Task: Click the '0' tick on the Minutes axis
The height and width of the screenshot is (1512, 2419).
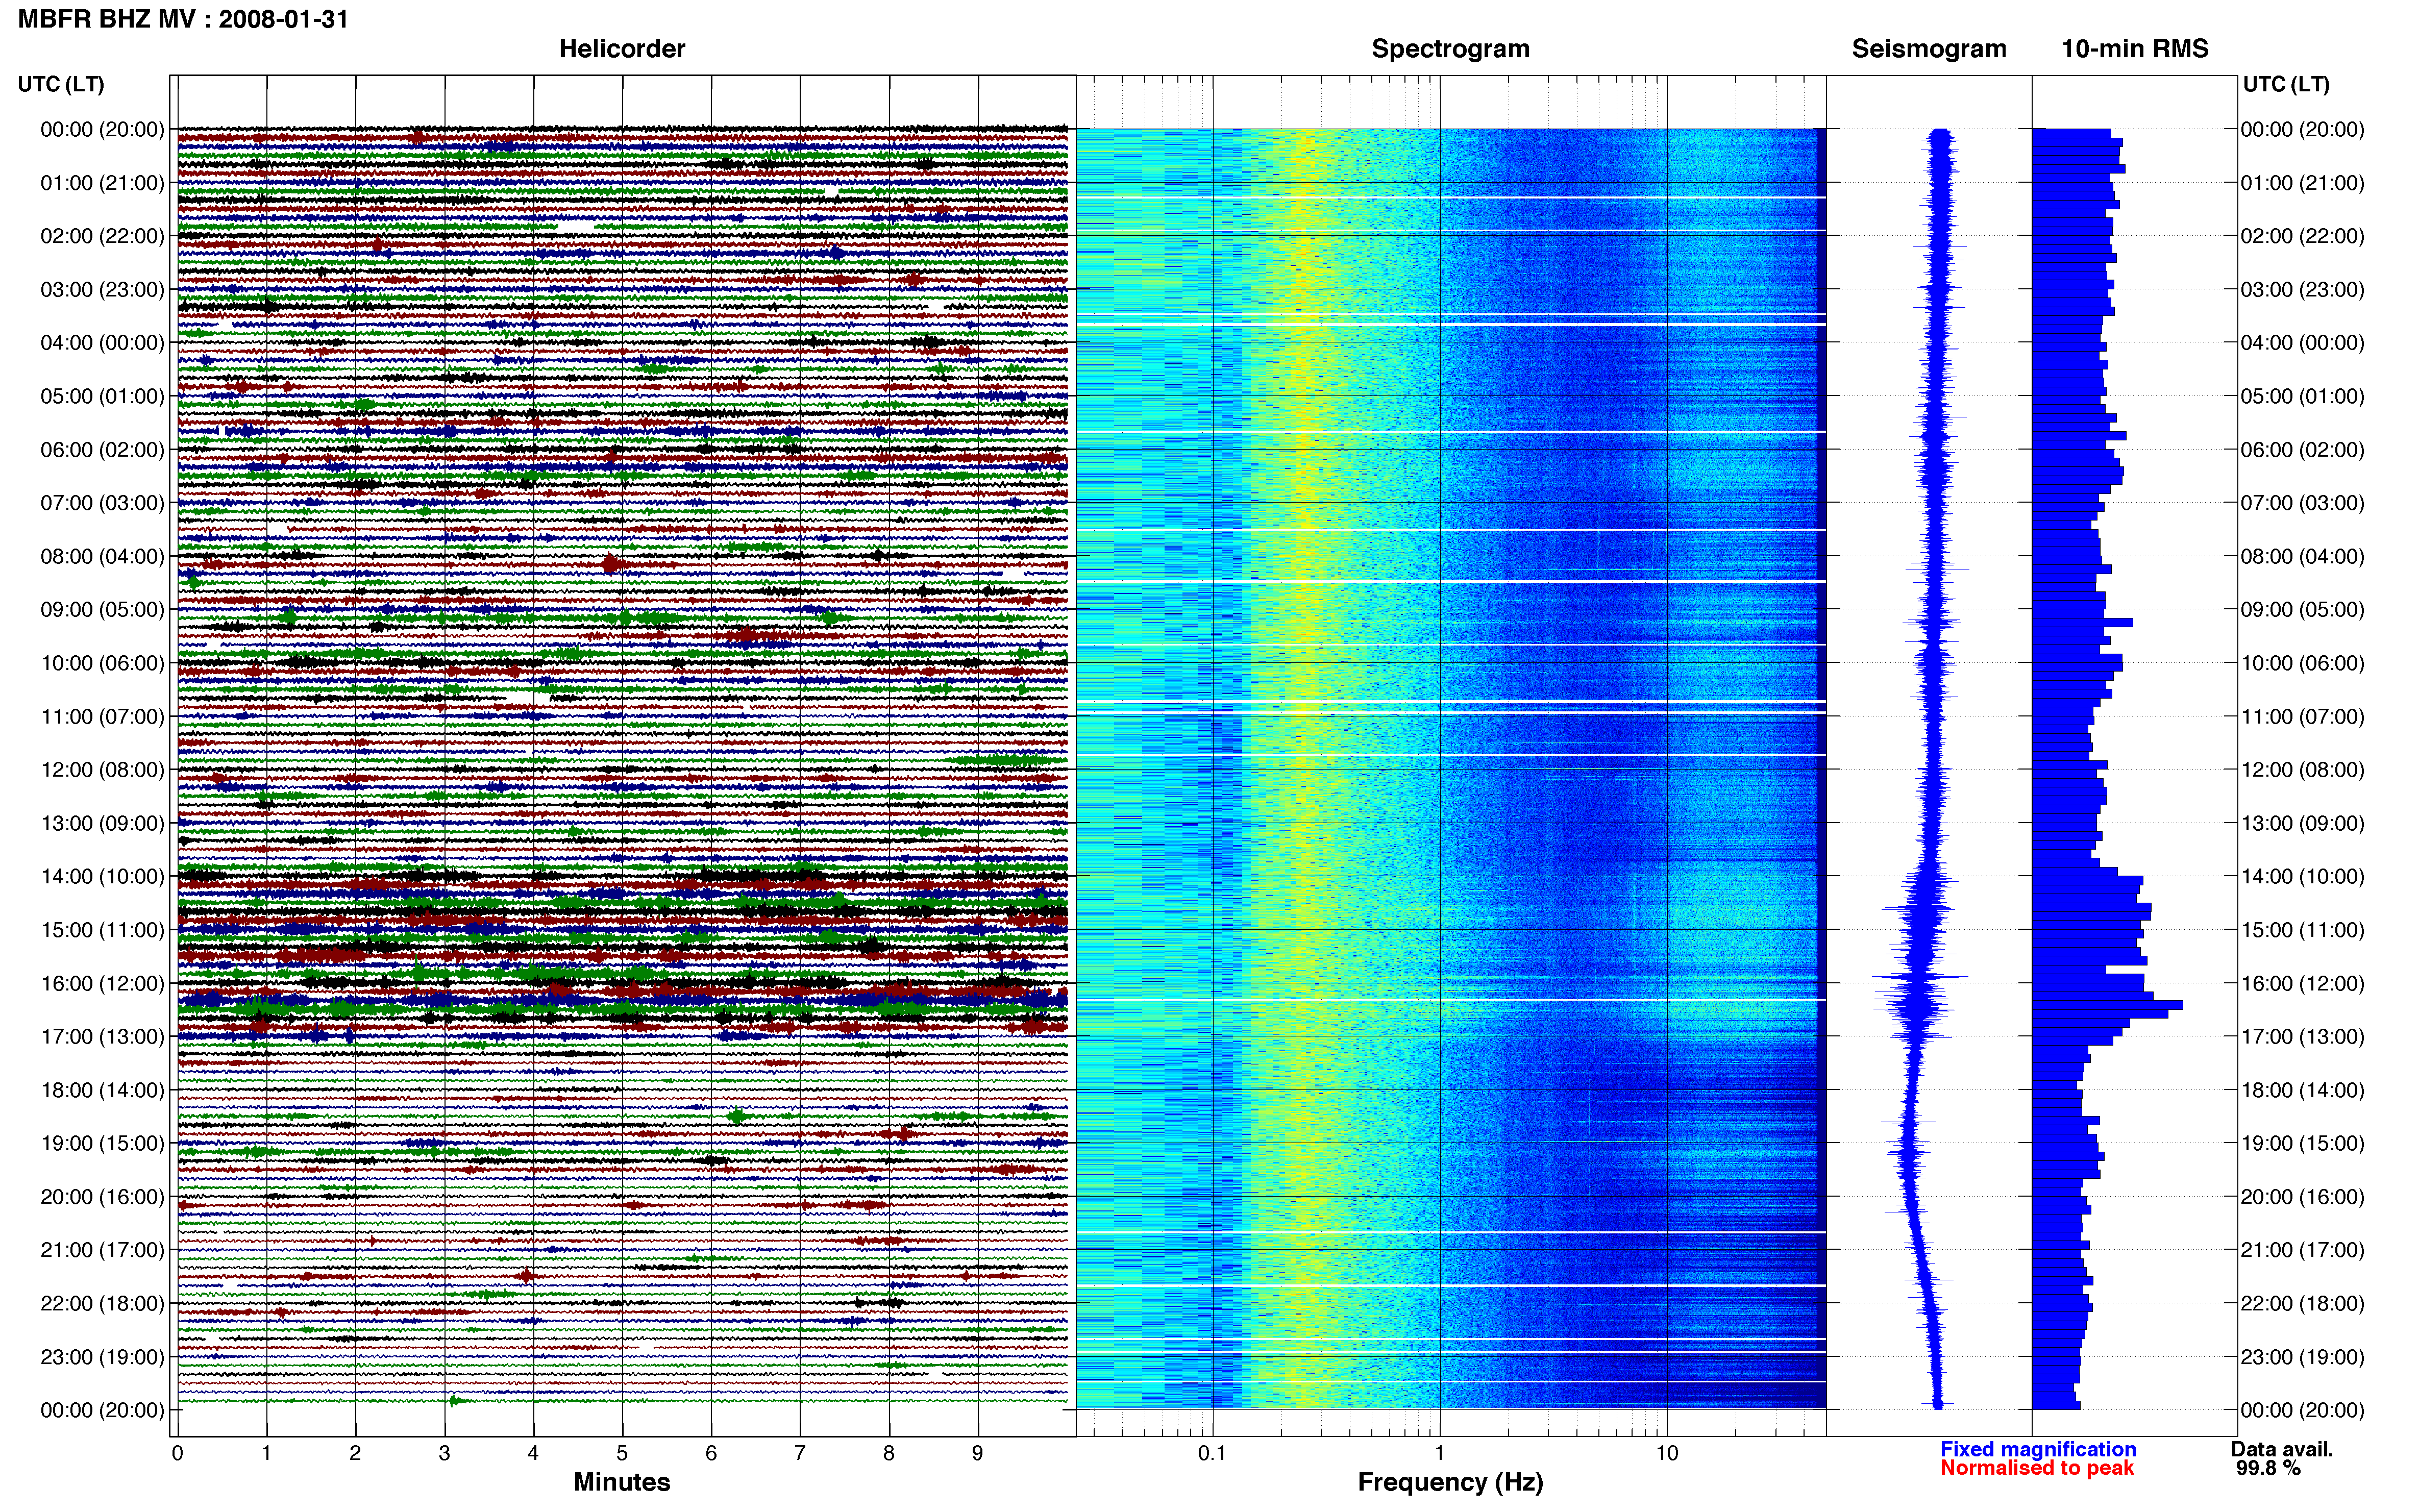Action: point(177,1454)
